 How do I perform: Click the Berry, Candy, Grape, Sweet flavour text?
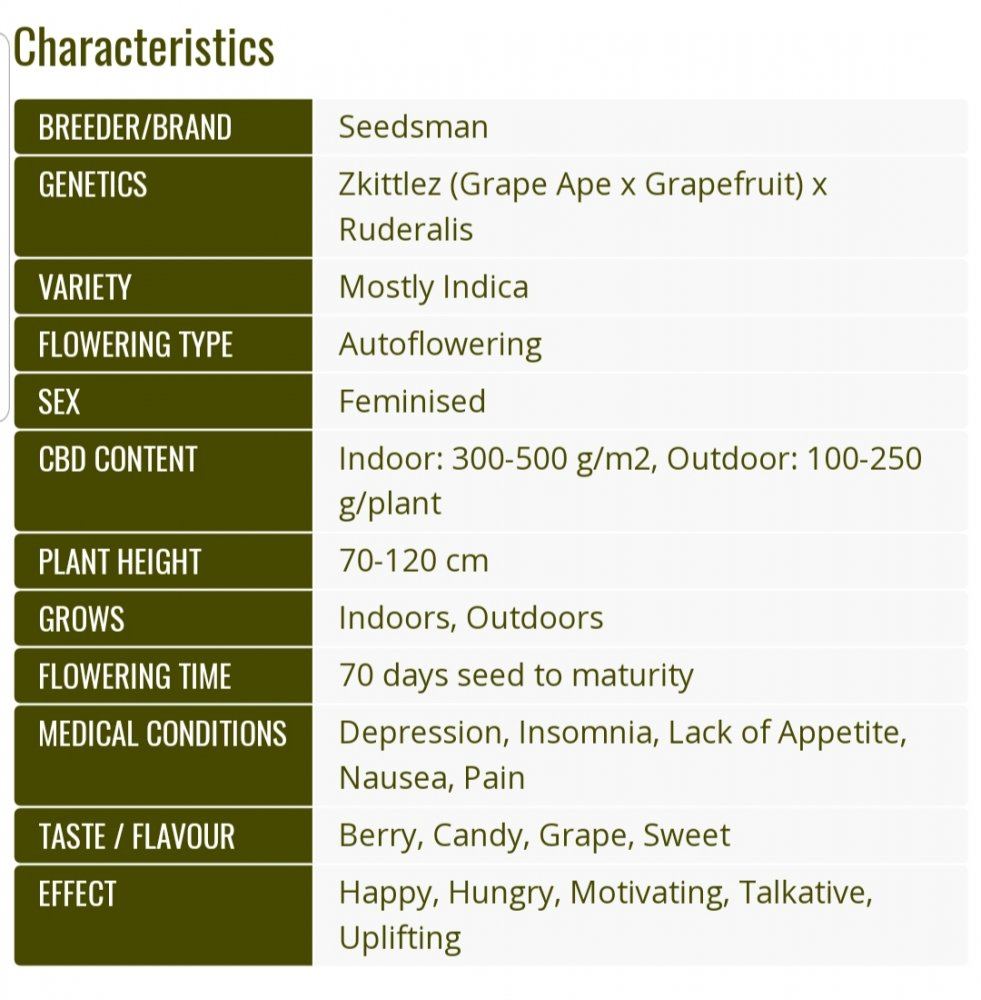click(x=534, y=836)
